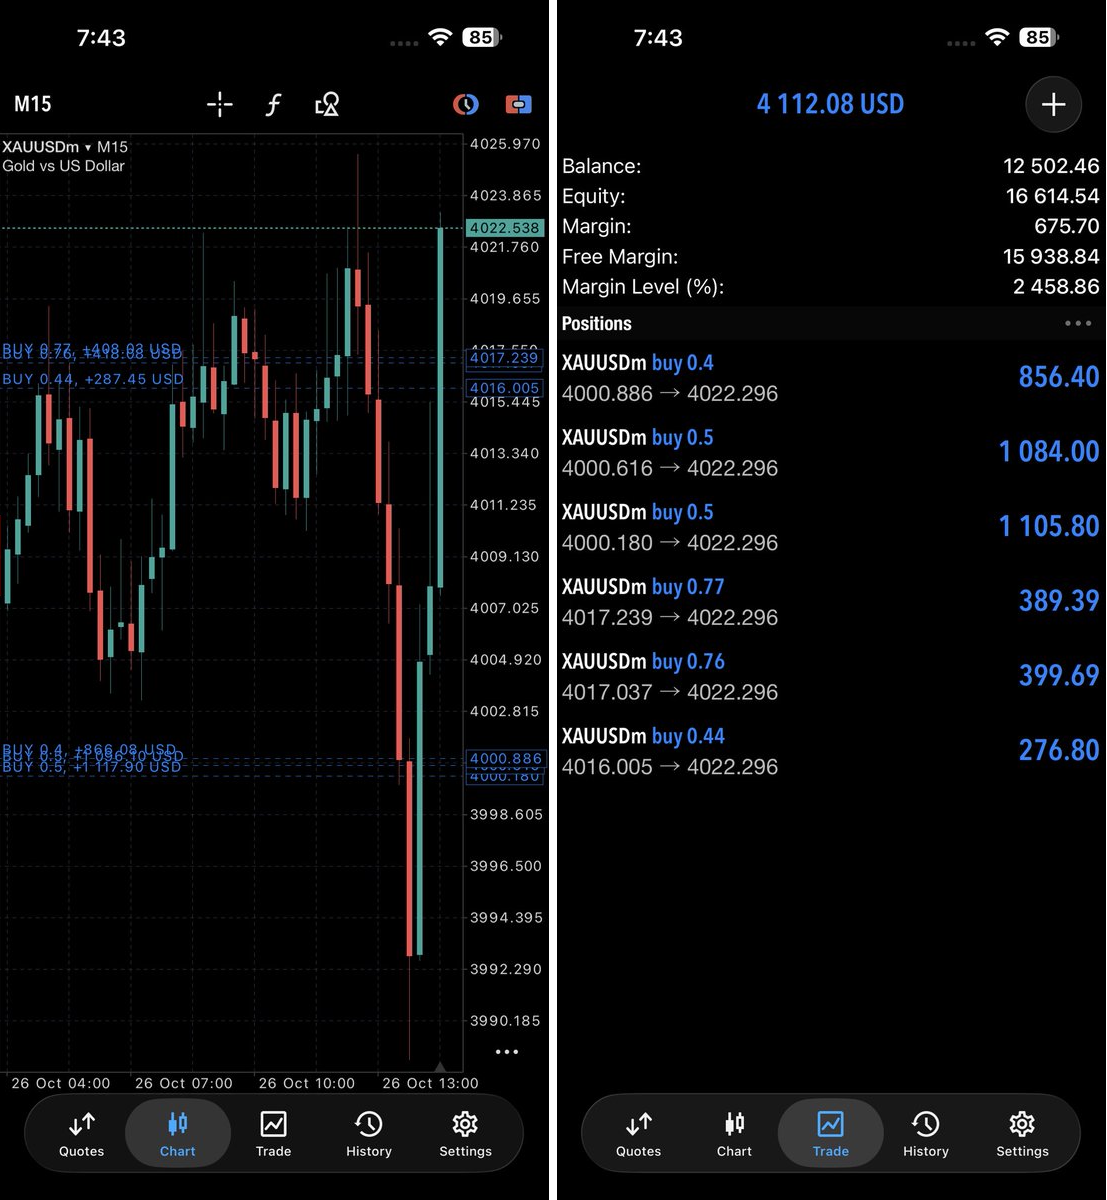
Task: Open History tab in left screen
Action: click(x=369, y=1134)
